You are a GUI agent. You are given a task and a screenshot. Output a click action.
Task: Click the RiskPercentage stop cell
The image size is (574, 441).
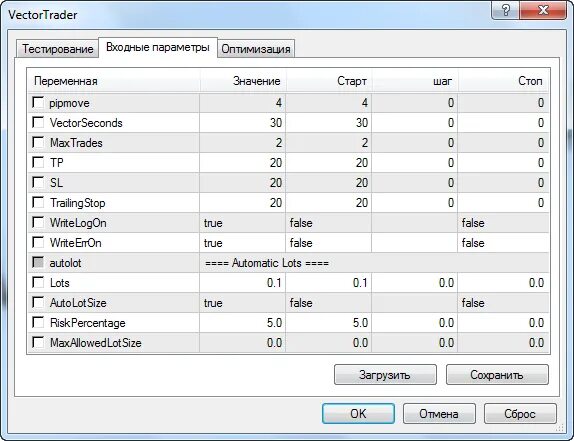pyautogui.click(x=503, y=323)
